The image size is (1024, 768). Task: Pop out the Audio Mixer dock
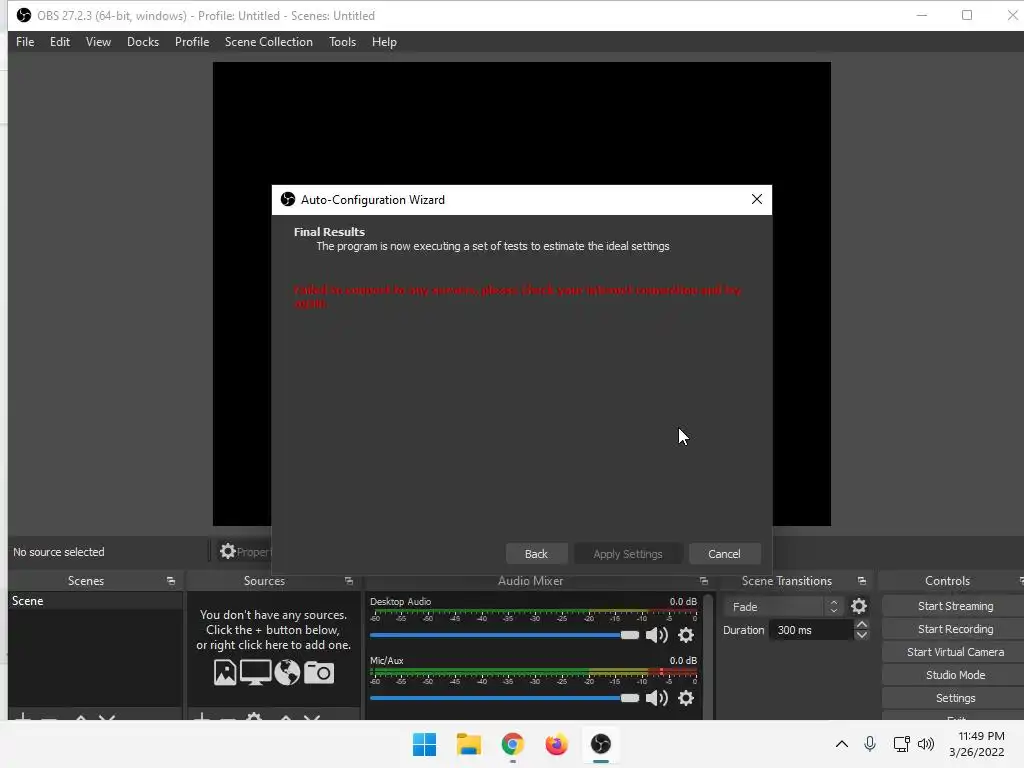[x=703, y=581]
